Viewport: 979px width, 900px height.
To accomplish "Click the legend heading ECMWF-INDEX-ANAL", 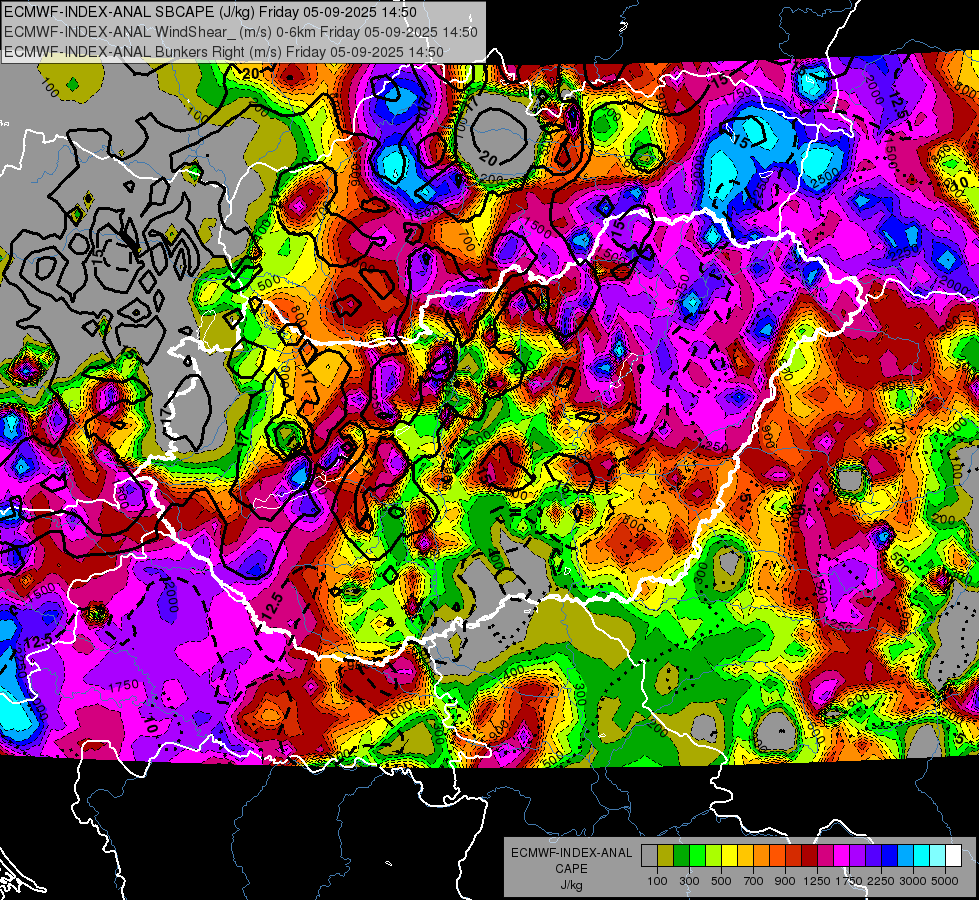I will click(571, 853).
